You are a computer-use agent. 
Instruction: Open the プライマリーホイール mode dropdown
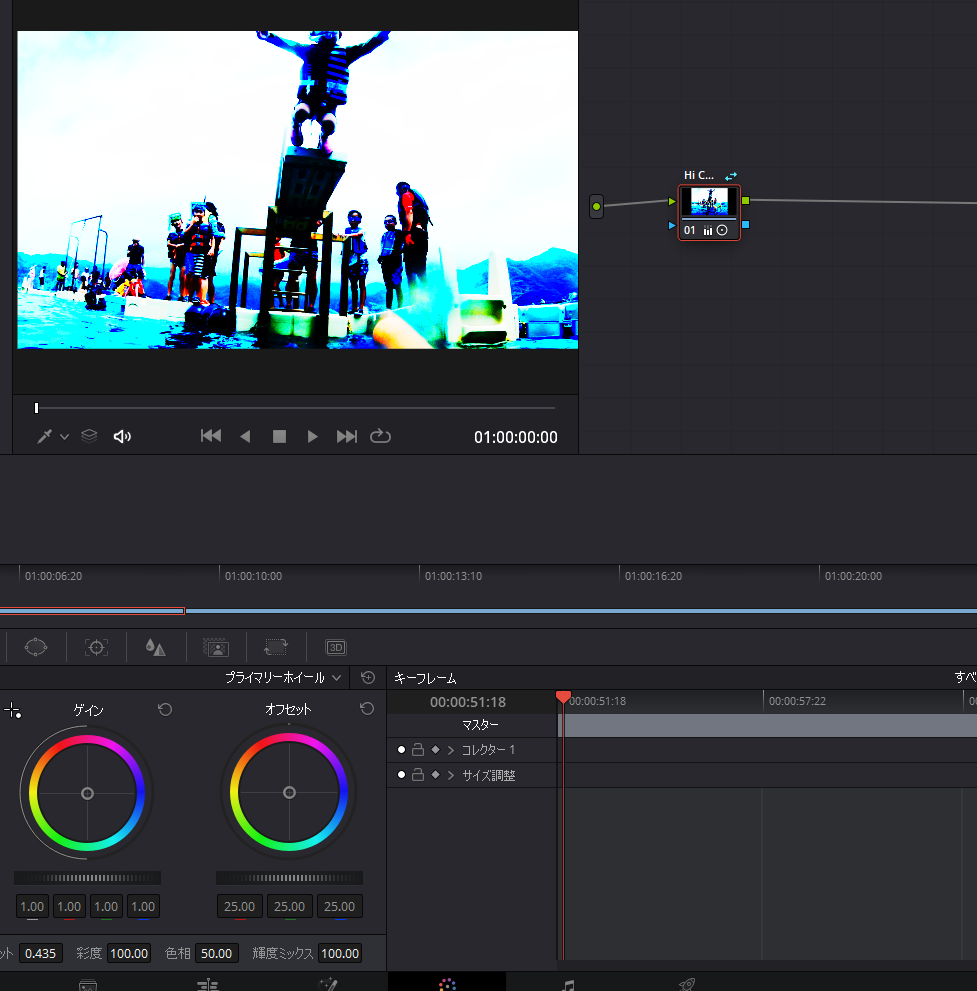(283, 677)
